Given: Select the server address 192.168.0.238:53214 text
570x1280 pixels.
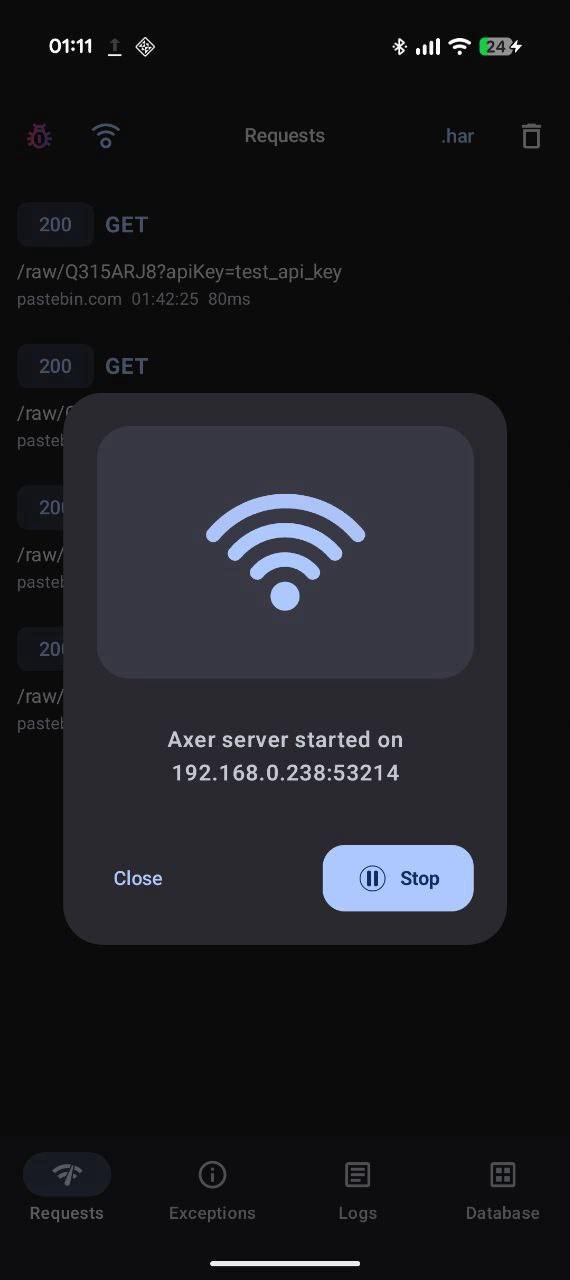Looking at the screenshot, I should (x=285, y=773).
